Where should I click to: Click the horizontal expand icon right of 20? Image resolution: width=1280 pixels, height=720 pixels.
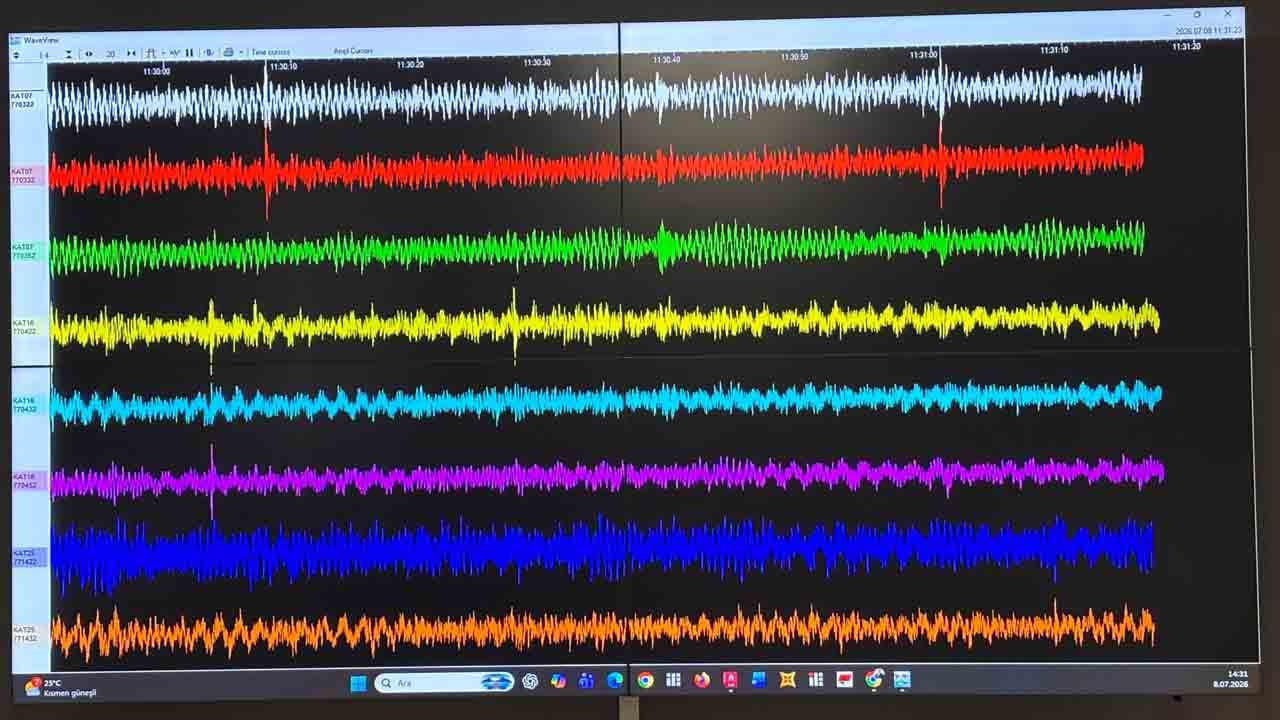click(131, 52)
